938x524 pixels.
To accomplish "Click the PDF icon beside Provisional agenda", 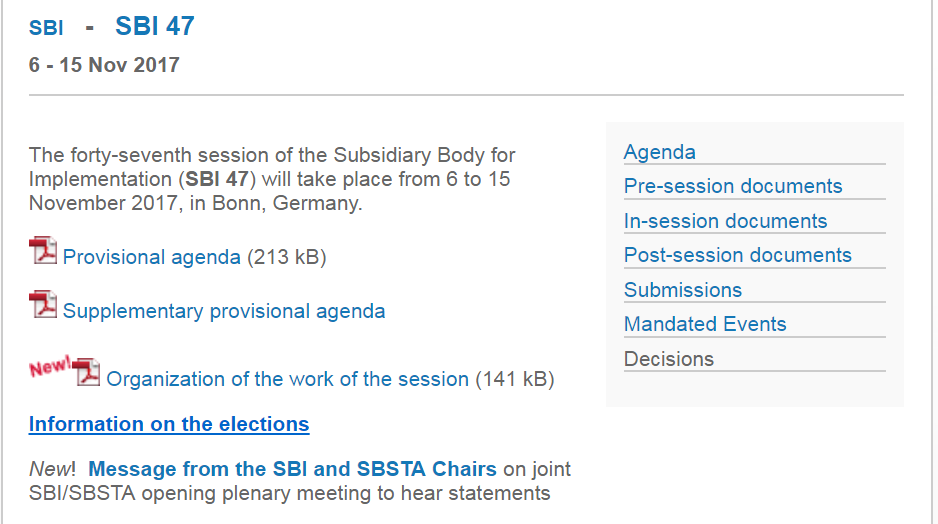I will [x=43, y=250].
